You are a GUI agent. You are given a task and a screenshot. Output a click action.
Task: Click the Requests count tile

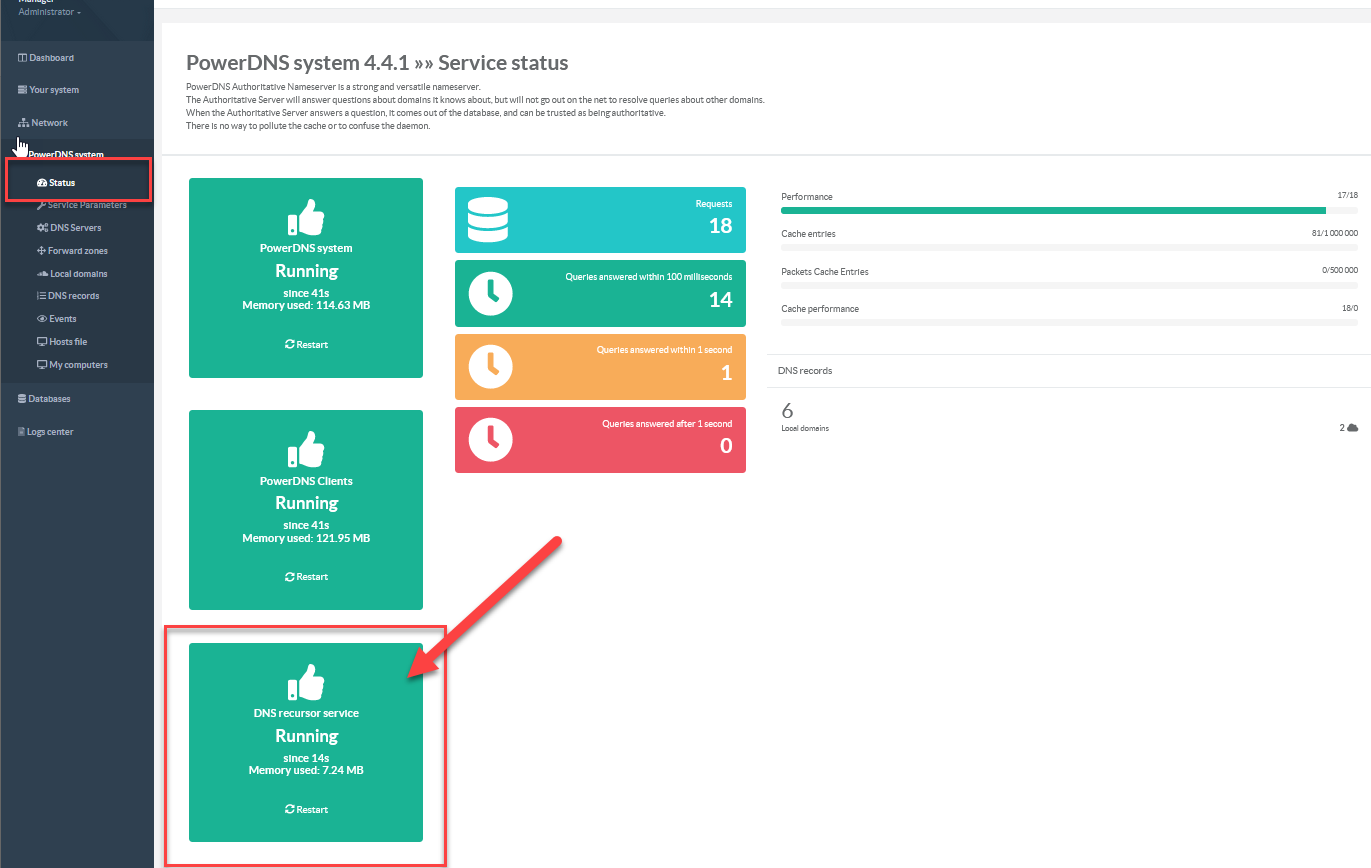coord(600,220)
